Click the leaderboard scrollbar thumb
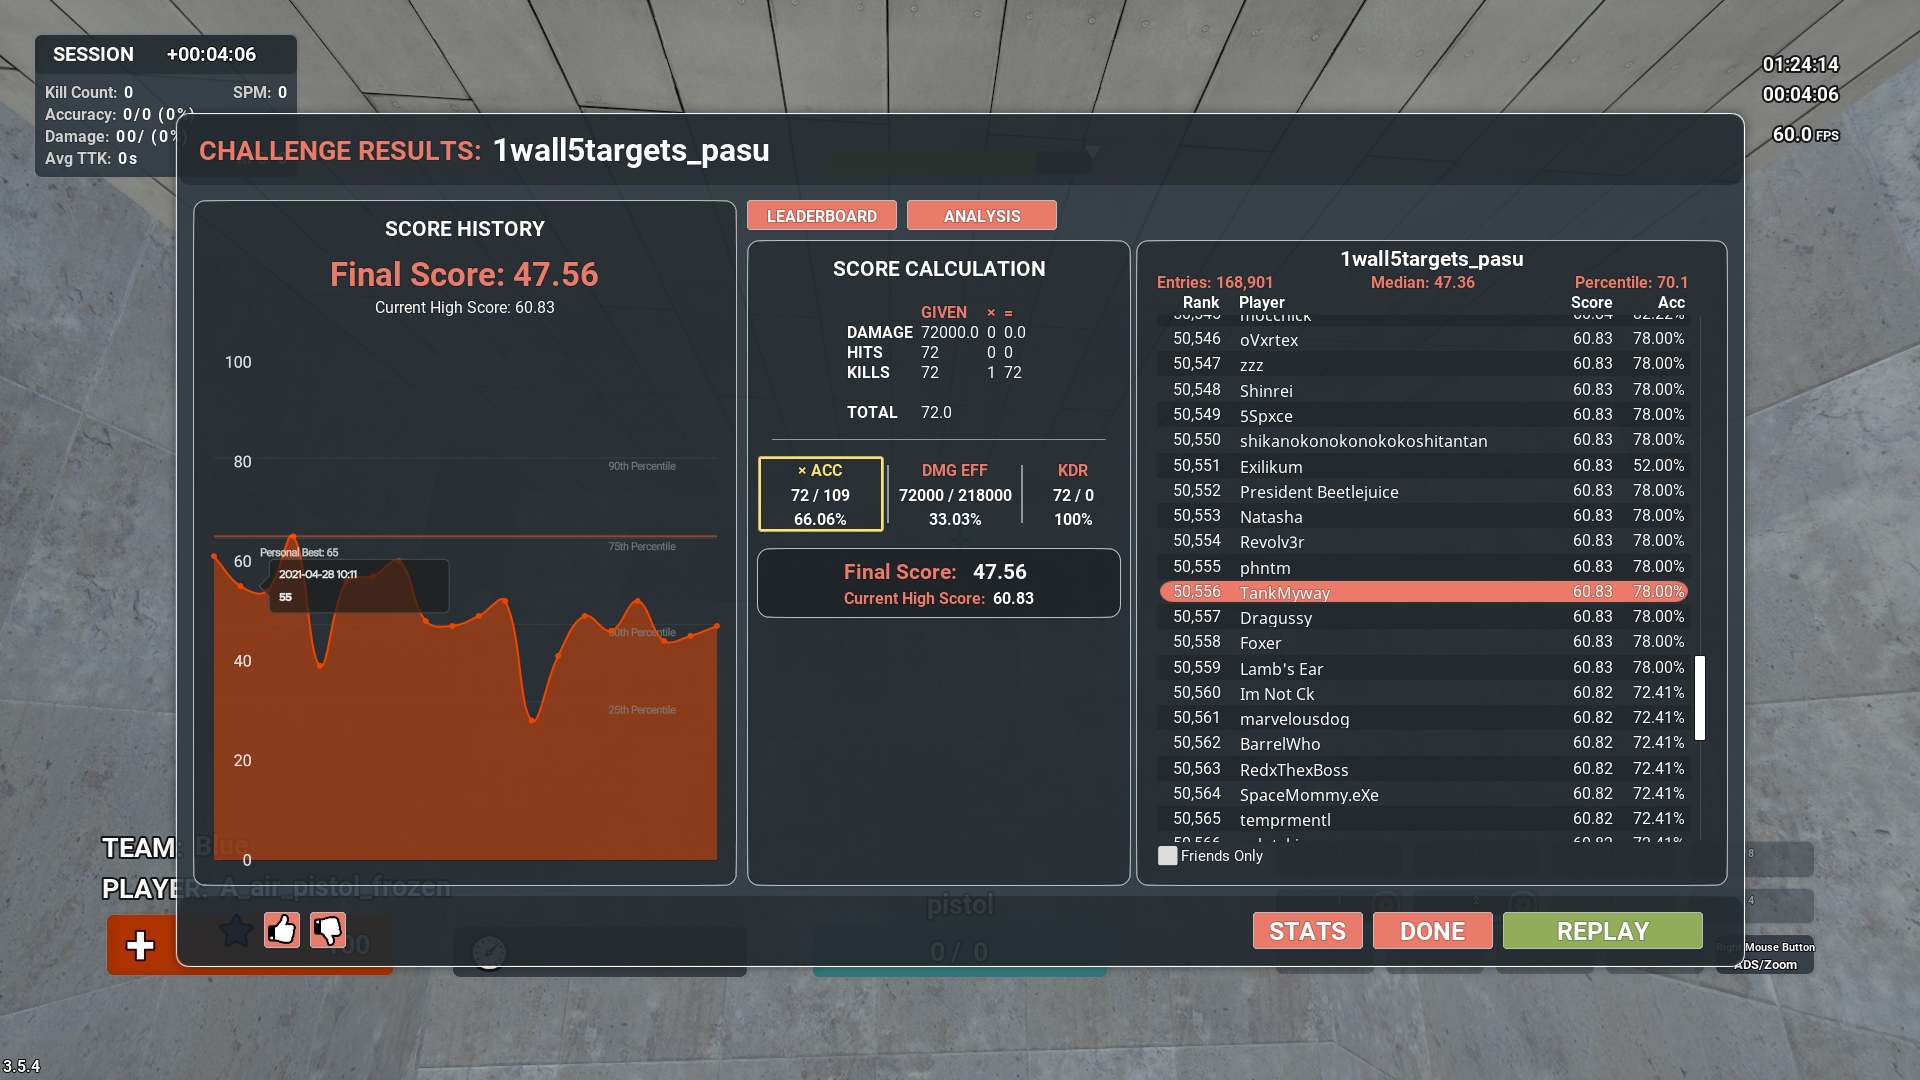The image size is (1920, 1080). (x=1699, y=697)
